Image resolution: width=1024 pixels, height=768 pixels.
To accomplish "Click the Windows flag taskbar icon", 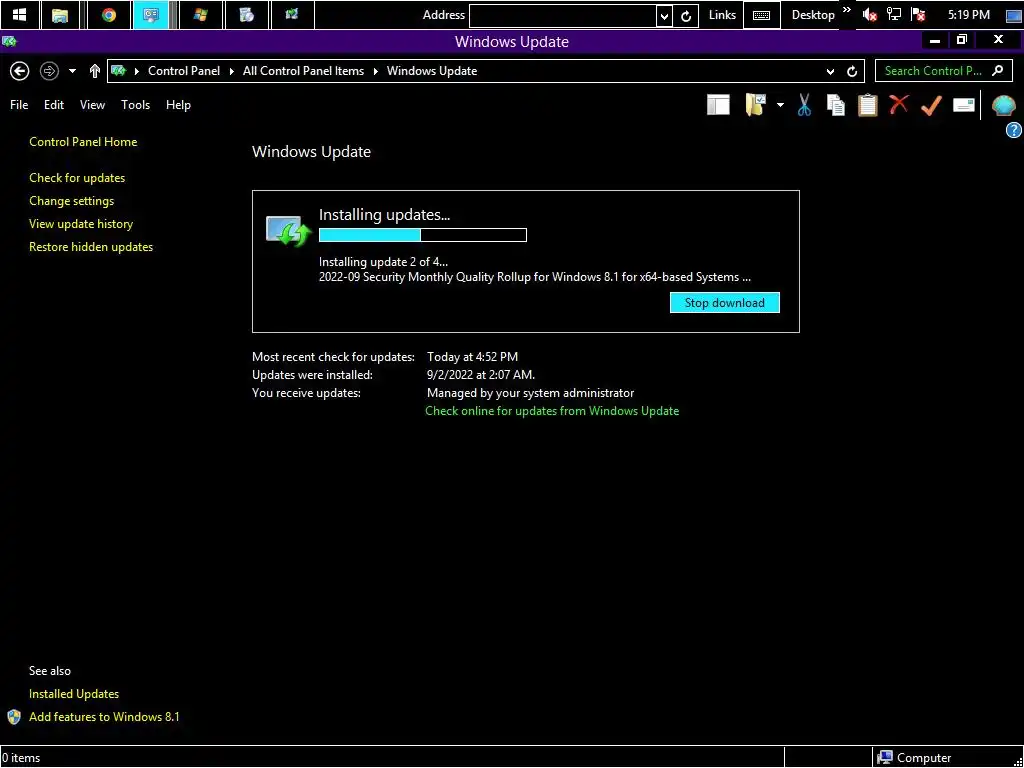I will point(200,14).
